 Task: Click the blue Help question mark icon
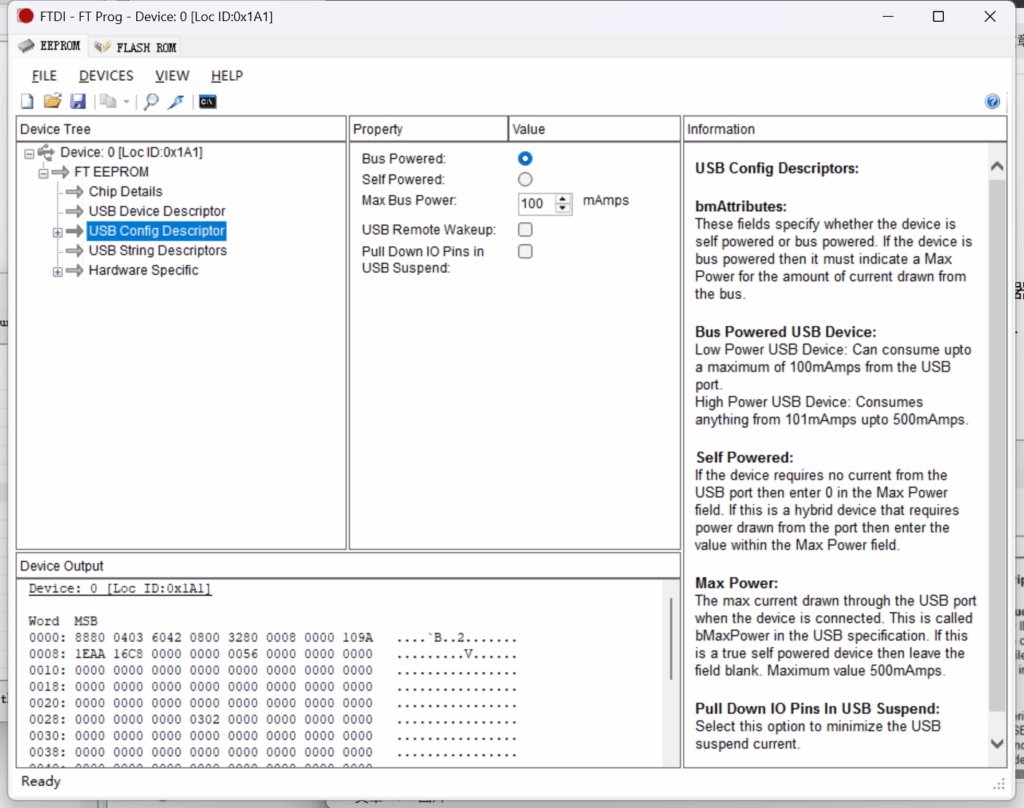coord(992,101)
